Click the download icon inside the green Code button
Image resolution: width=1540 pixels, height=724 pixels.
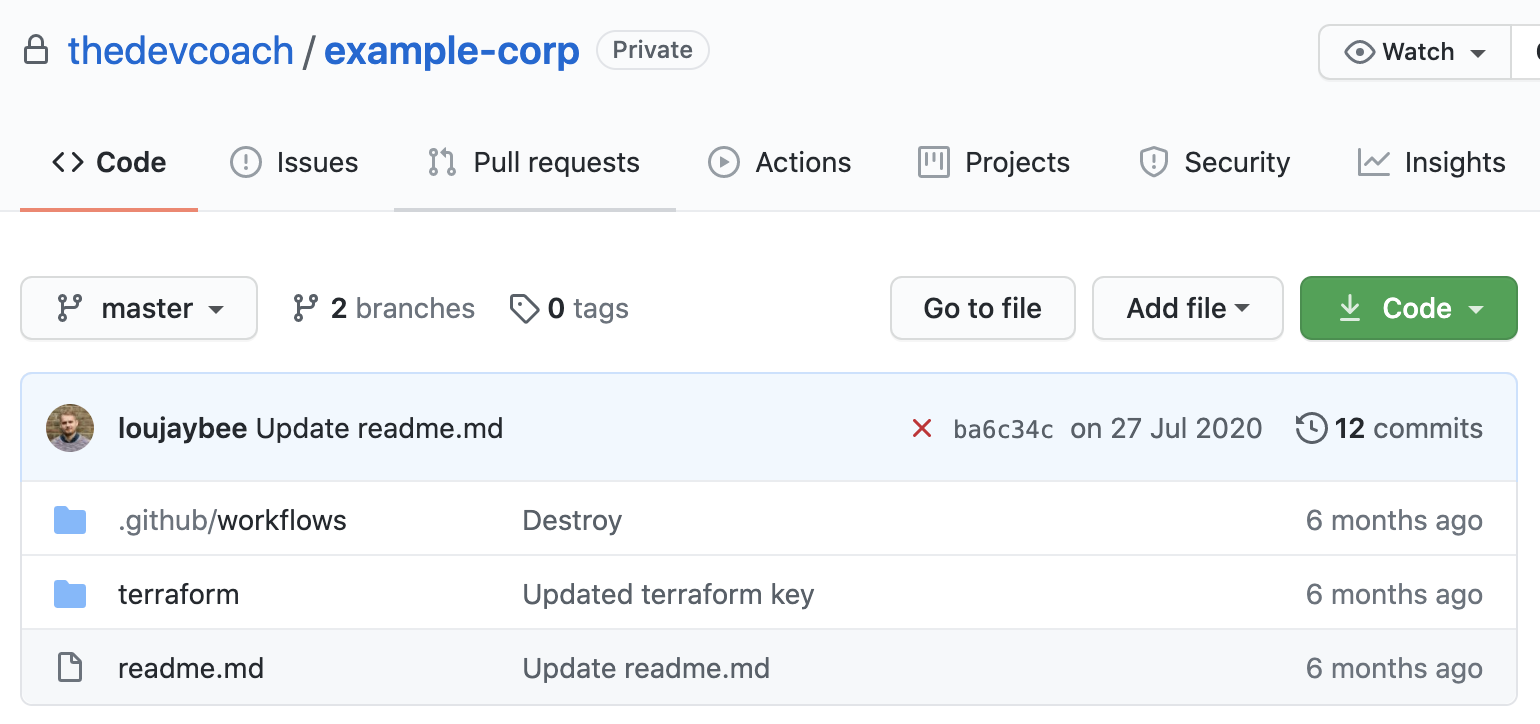(x=1350, y=308)
